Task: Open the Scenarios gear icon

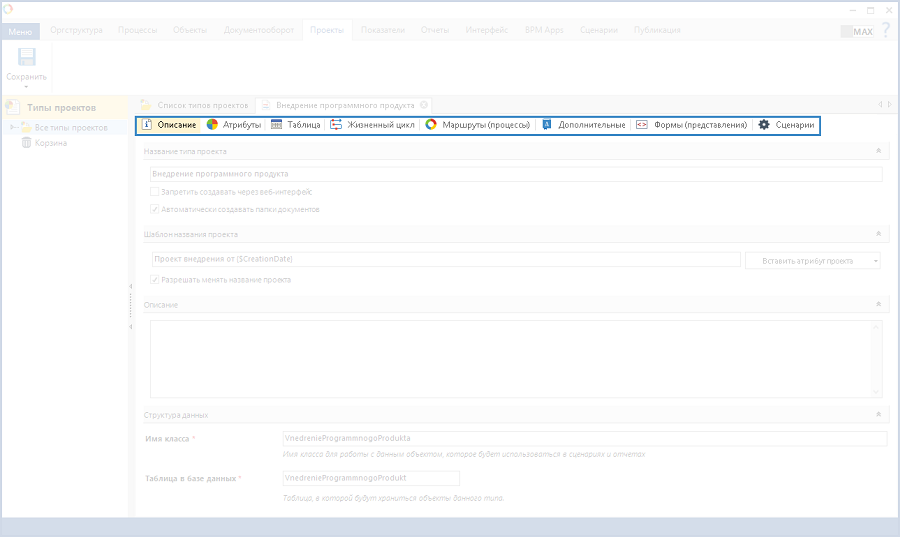Action: pos(764,125)
